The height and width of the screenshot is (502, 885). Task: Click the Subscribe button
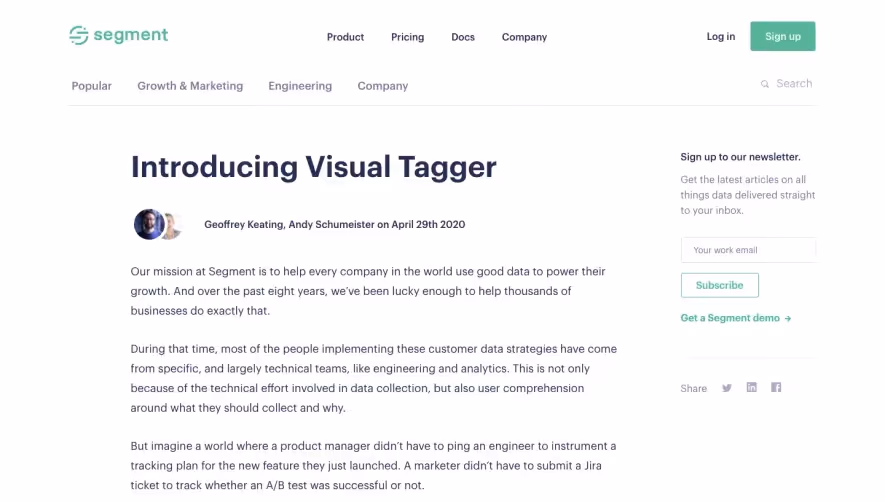720,285
